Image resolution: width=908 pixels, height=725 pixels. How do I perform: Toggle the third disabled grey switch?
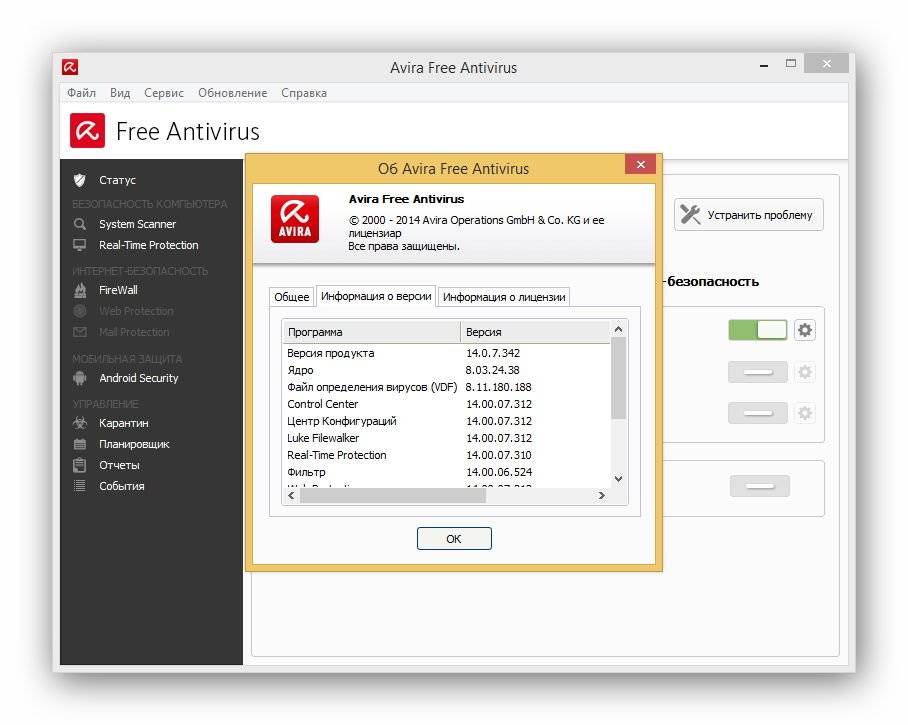point(757,413)
